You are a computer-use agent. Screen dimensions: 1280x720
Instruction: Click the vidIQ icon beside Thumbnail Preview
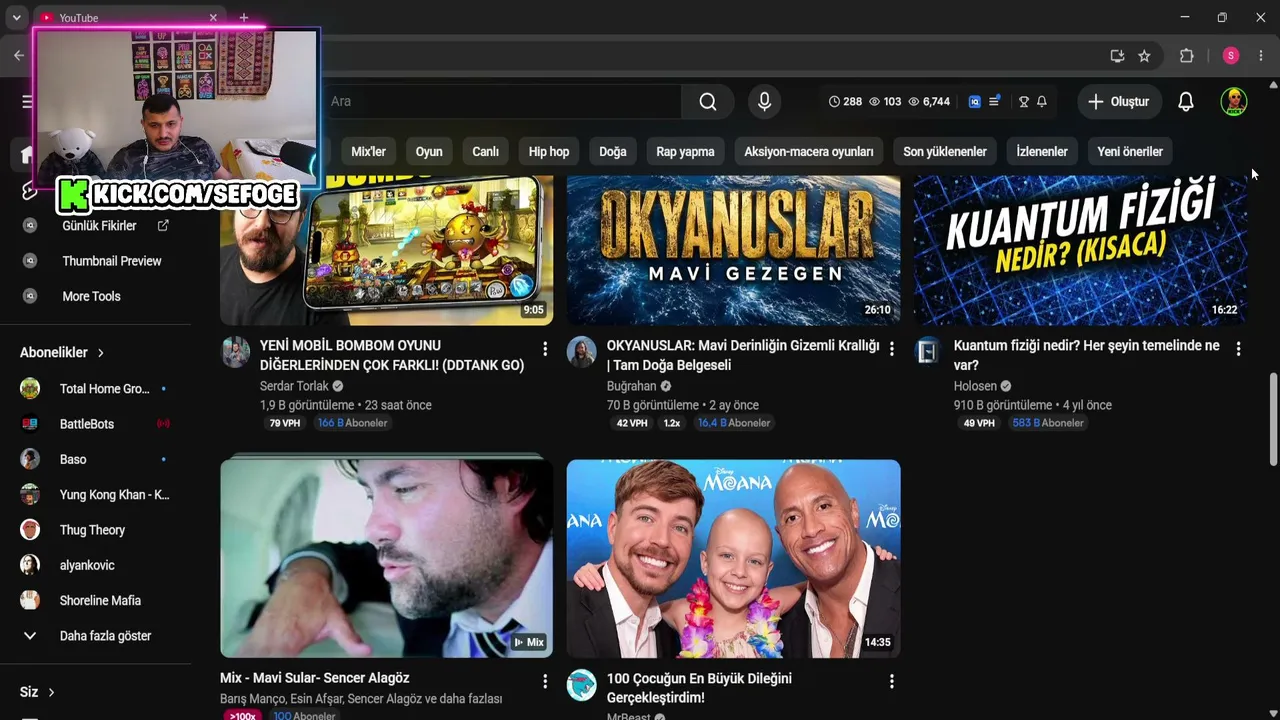(30, 261)
